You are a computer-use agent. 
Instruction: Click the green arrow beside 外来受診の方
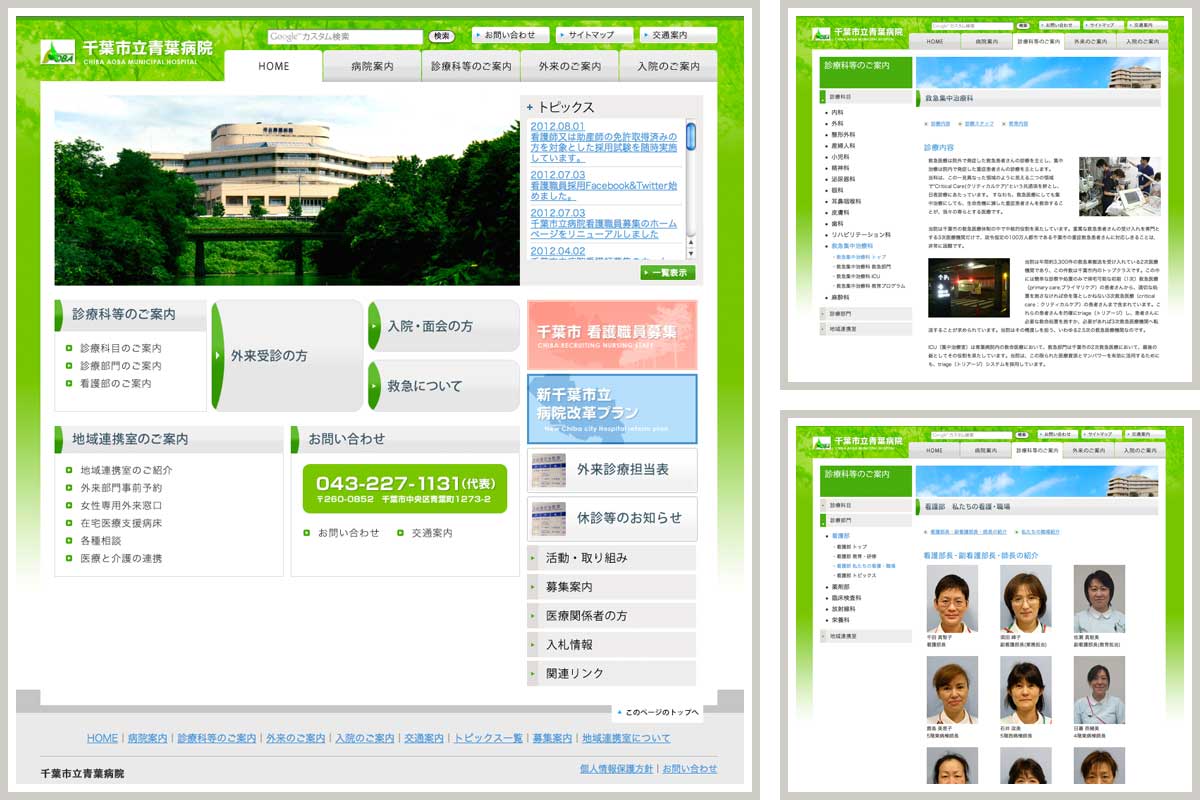(x=218, y=356)
